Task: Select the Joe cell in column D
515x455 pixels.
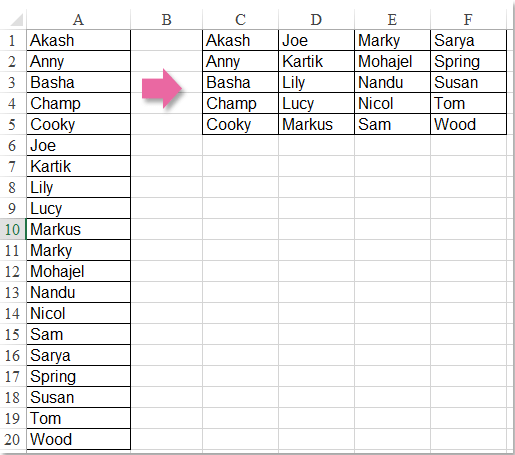Action: (x=316, y=40)
